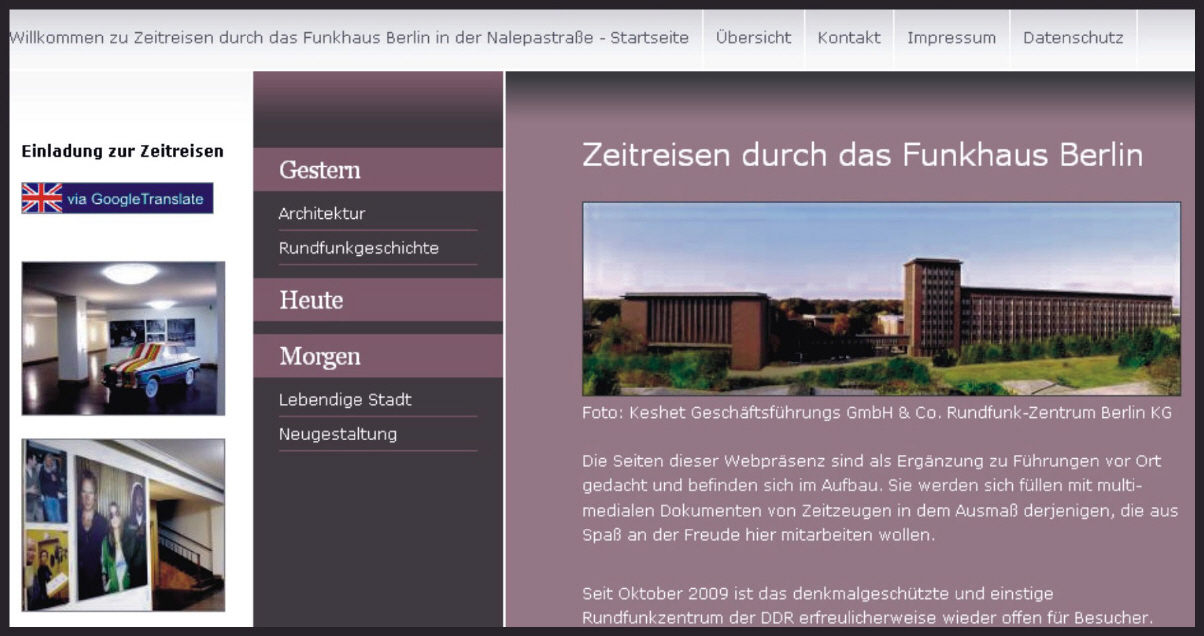Expand the Heute section
The width and height of the screenshot is (1204, 636).
[311, 300]
